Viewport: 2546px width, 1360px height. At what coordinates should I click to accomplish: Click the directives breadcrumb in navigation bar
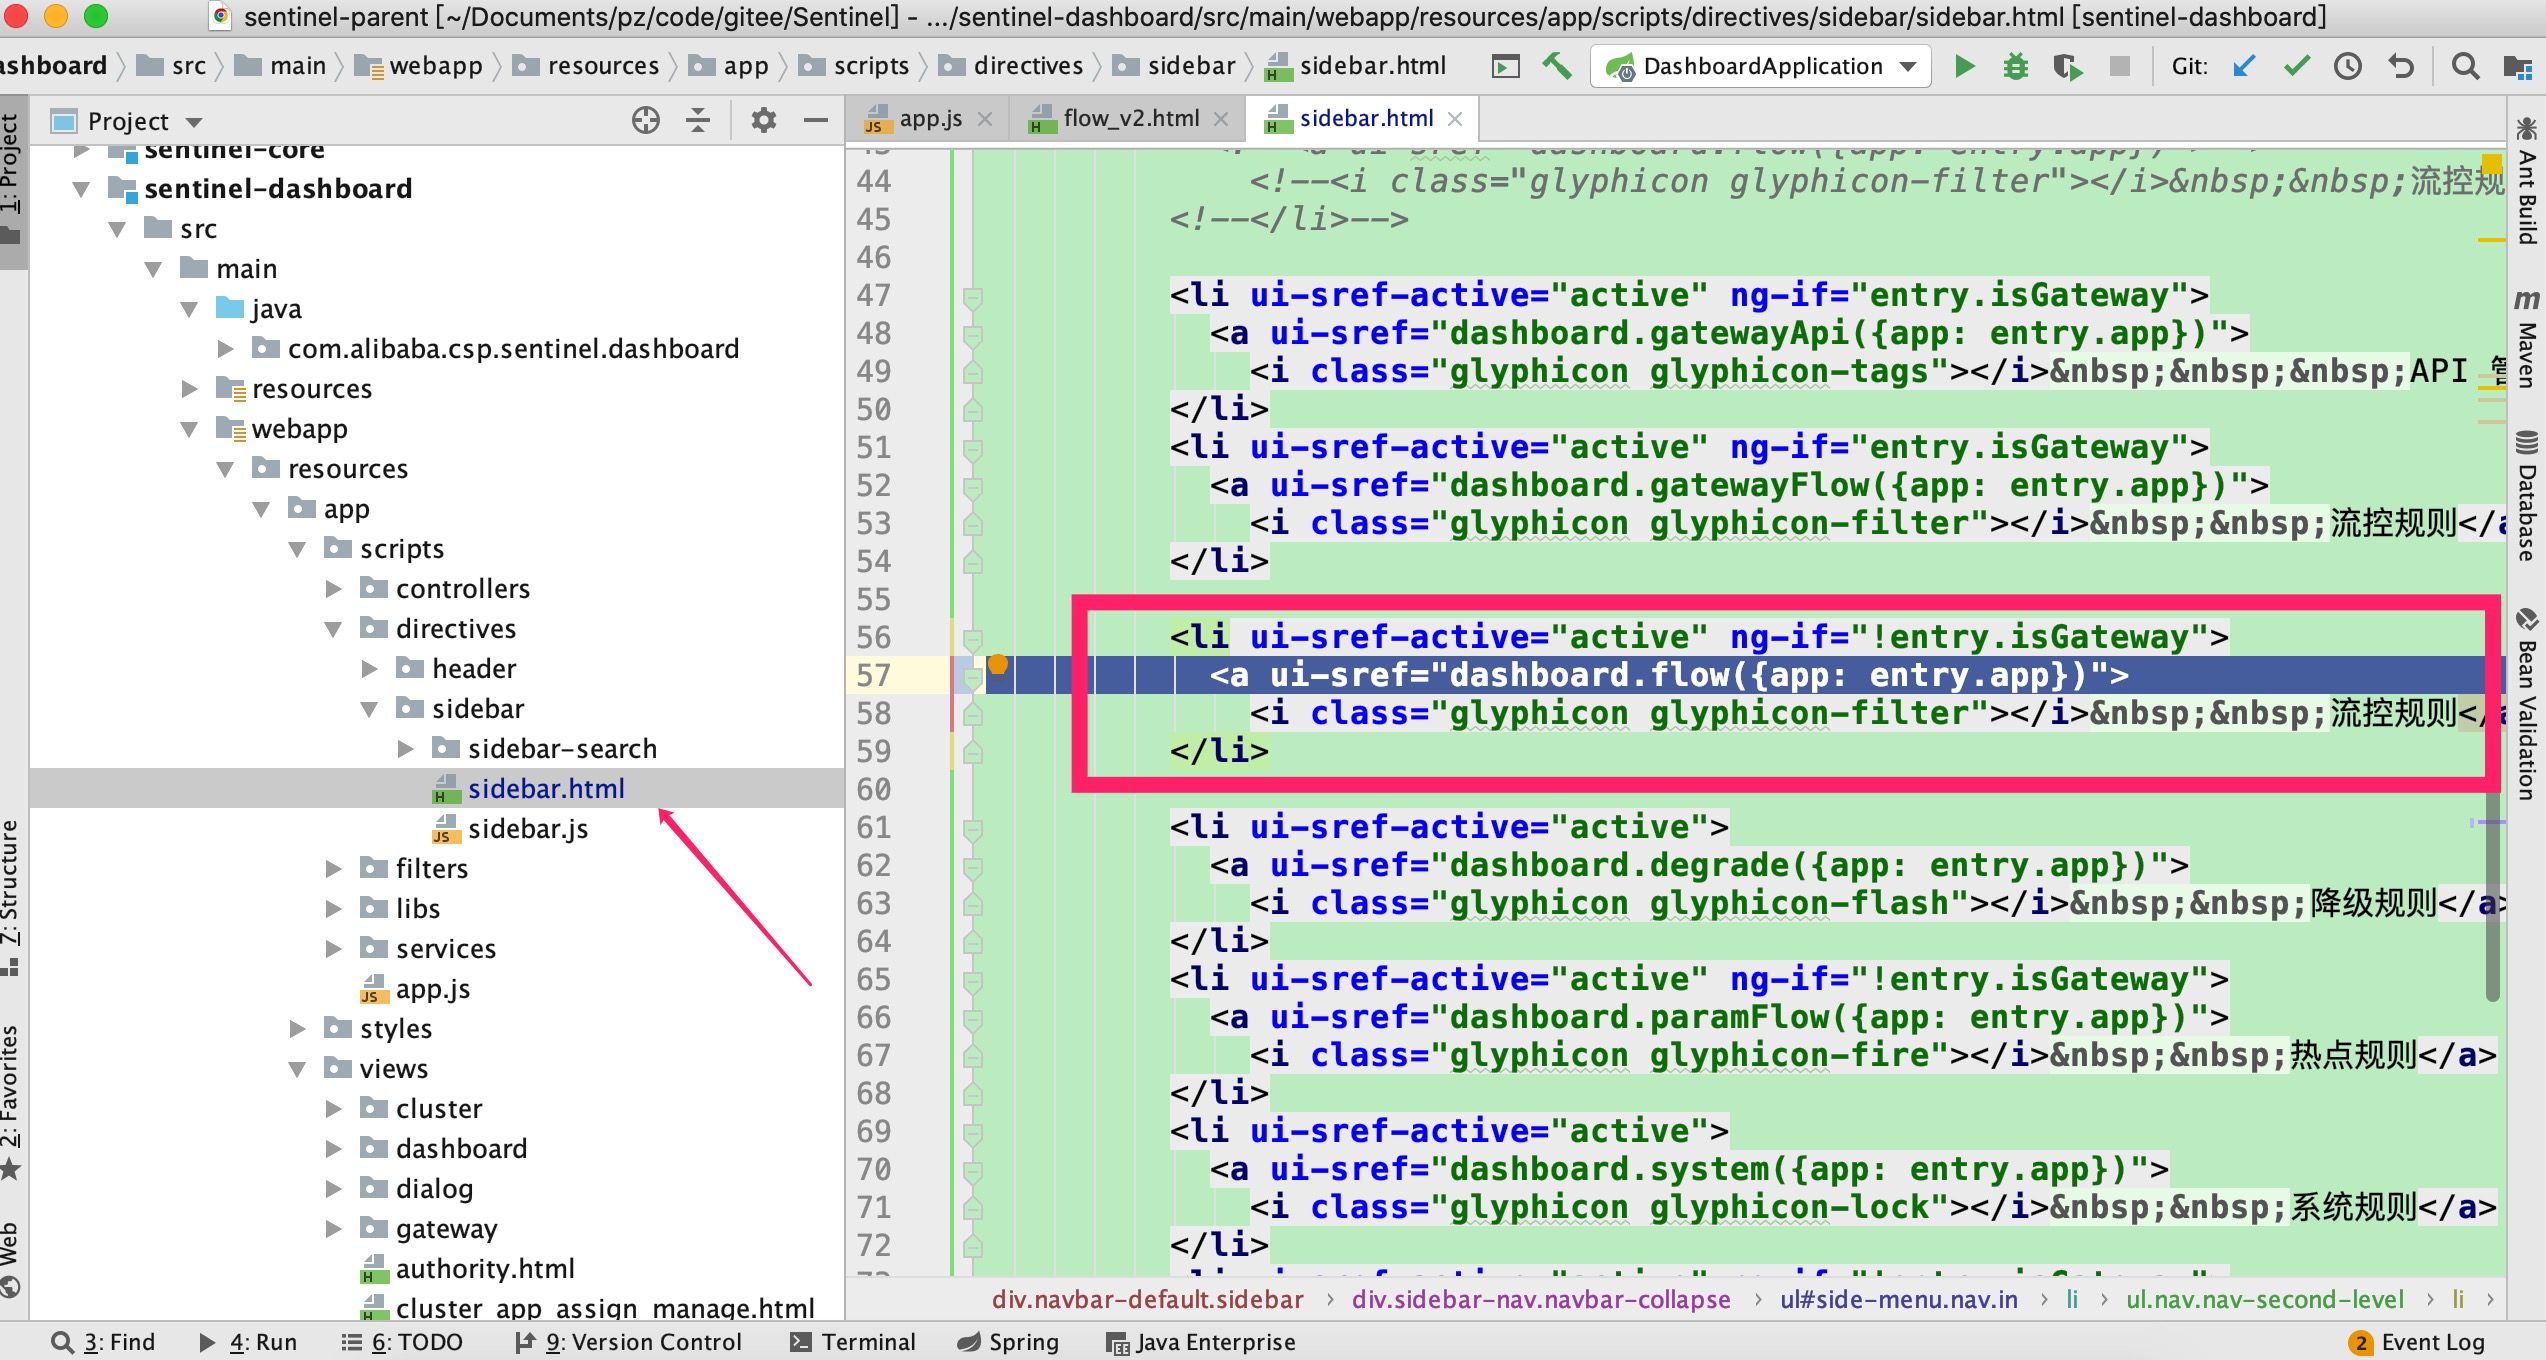(x=1011, y=66)
